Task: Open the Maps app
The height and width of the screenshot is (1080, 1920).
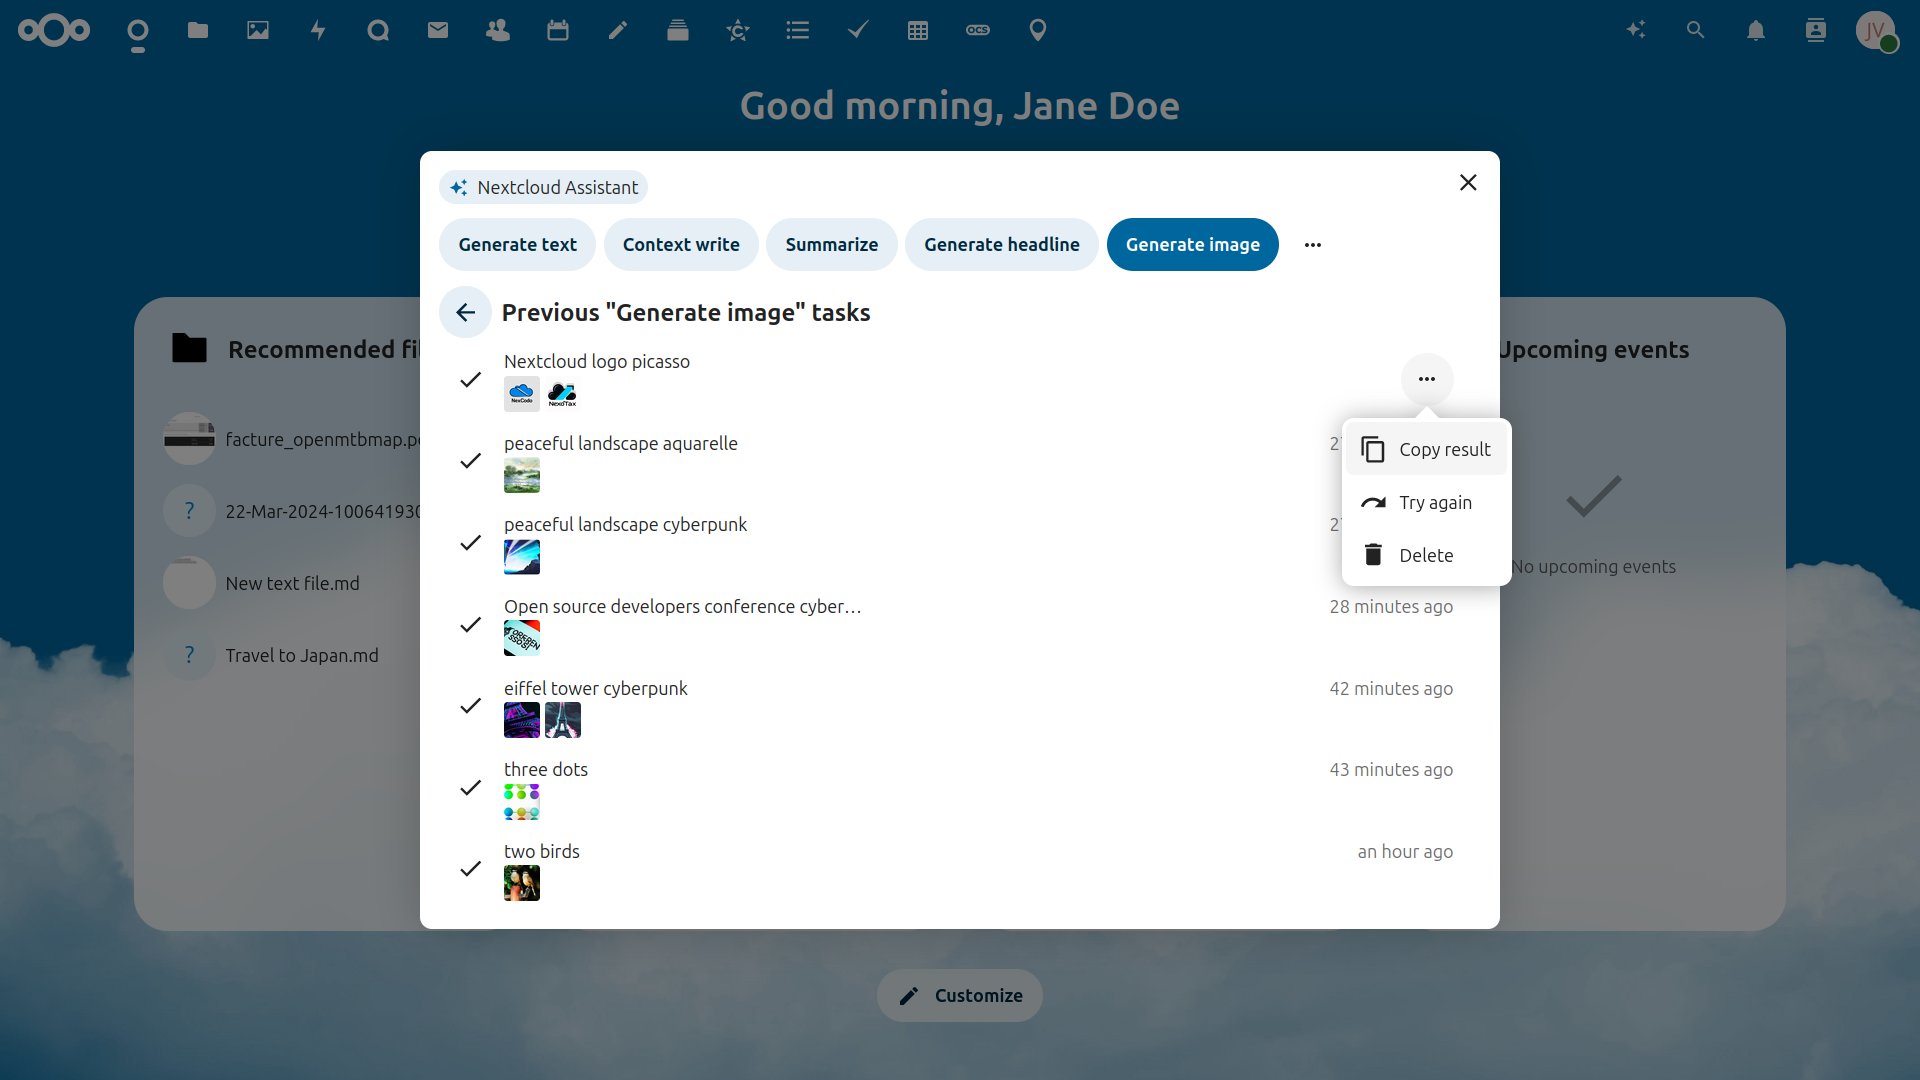Action: pyautogui.click(x=1037, y=30)
